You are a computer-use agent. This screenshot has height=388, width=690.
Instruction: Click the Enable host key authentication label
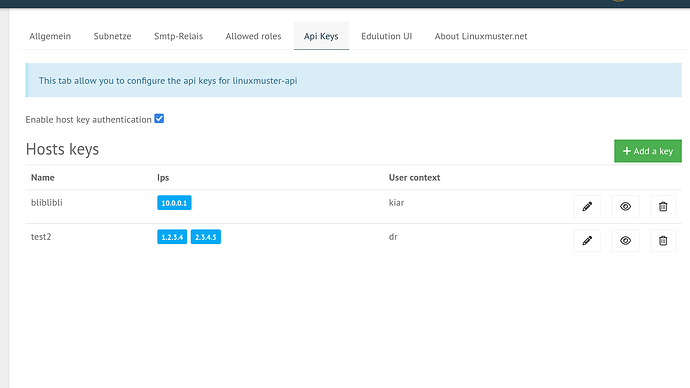coord(88,120)
